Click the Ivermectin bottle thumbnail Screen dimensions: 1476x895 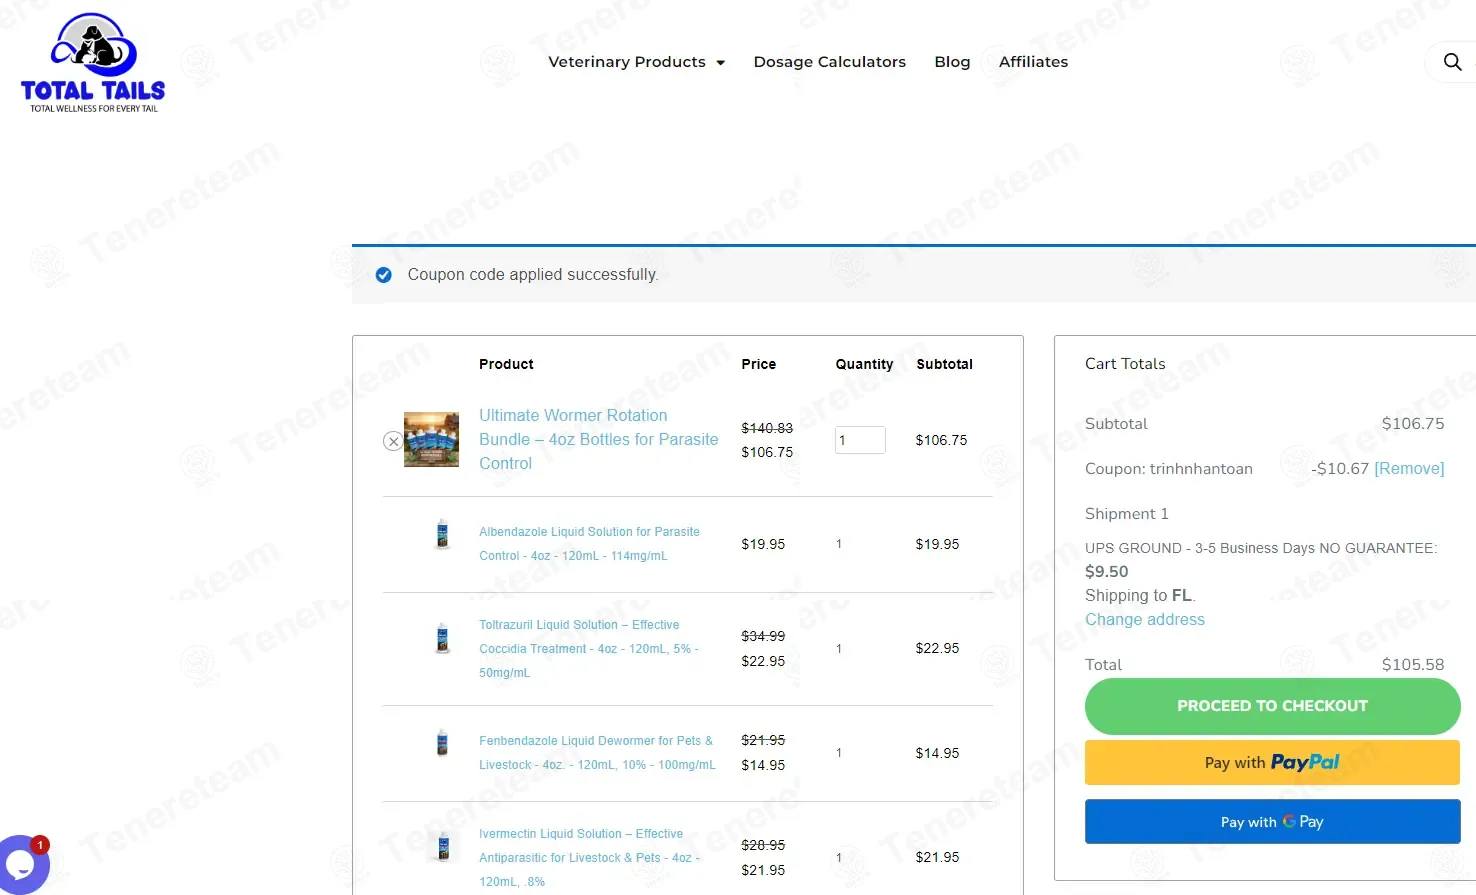(443, 846)
